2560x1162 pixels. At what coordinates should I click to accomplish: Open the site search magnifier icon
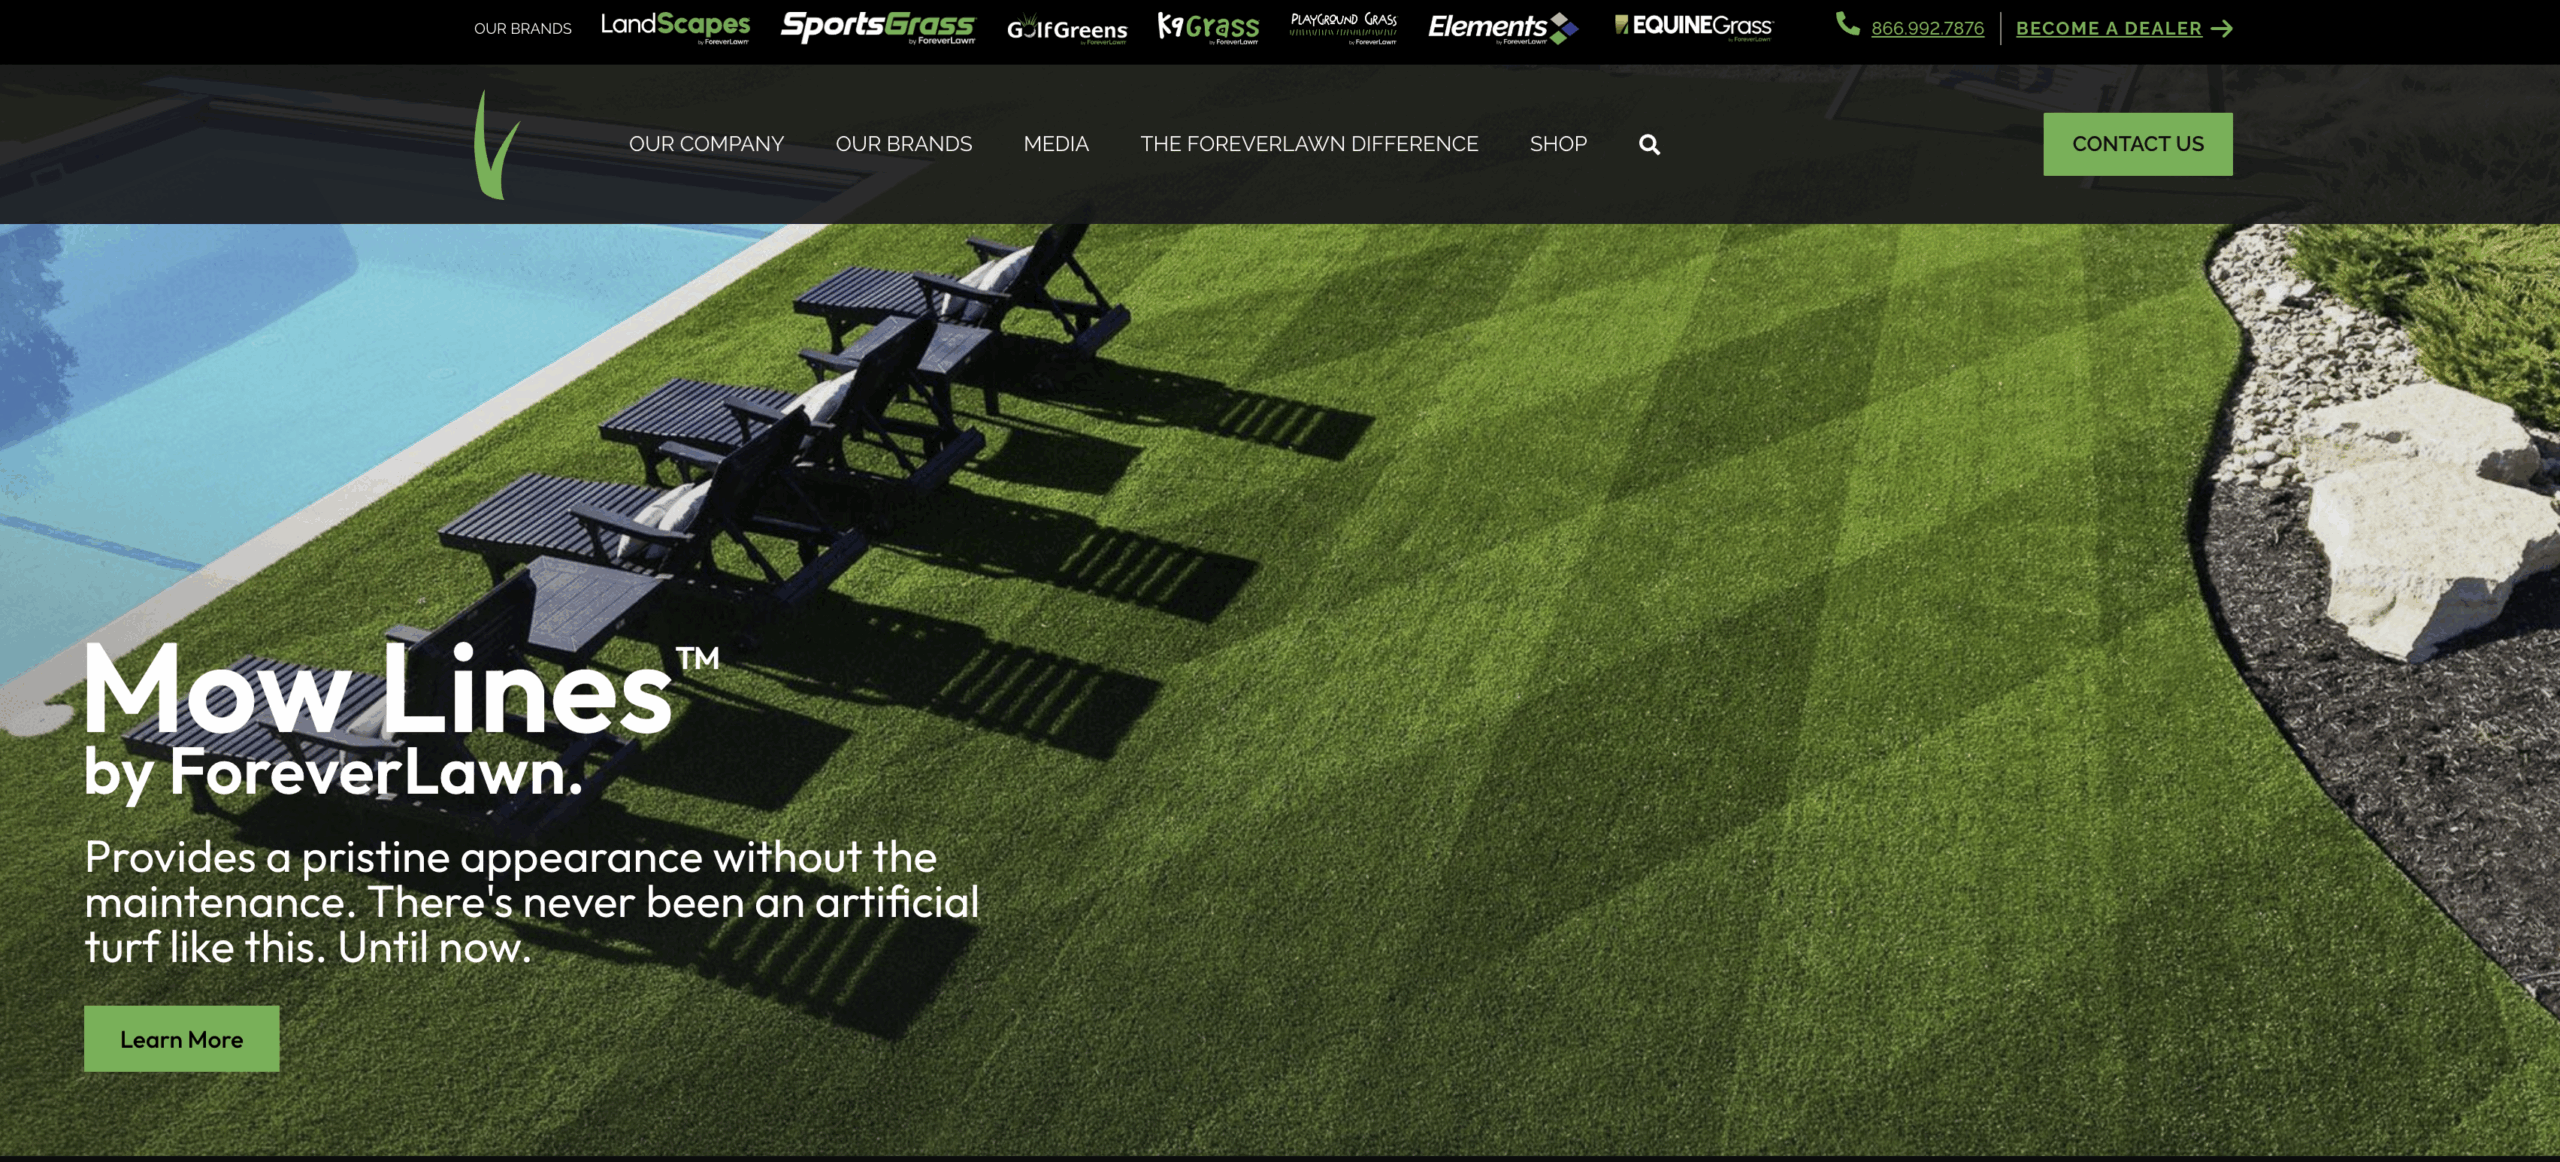(x=1649, y=145)
